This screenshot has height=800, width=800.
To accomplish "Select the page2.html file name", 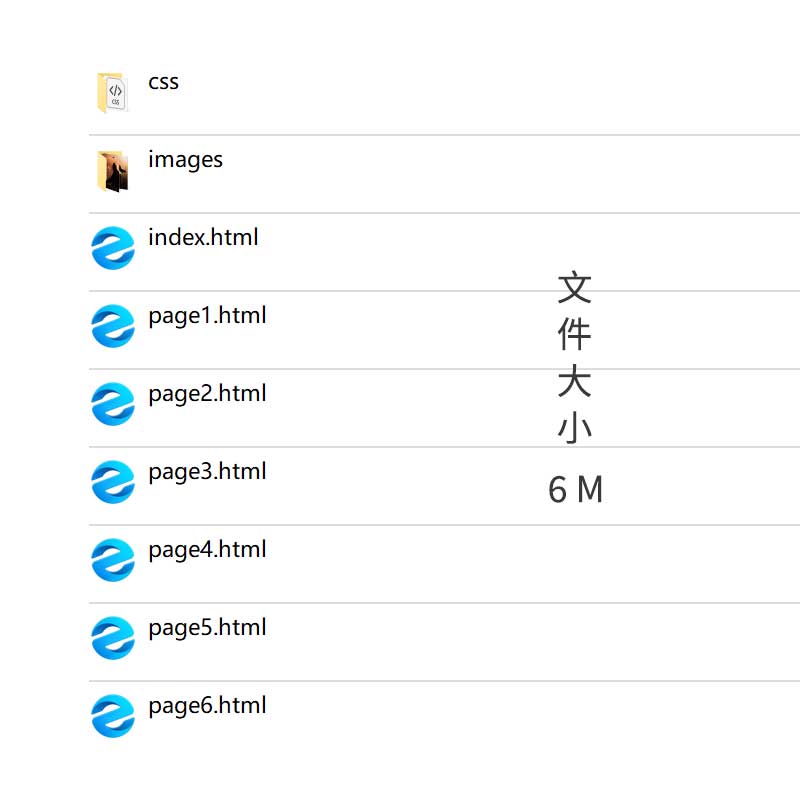I will coord(207,394).
